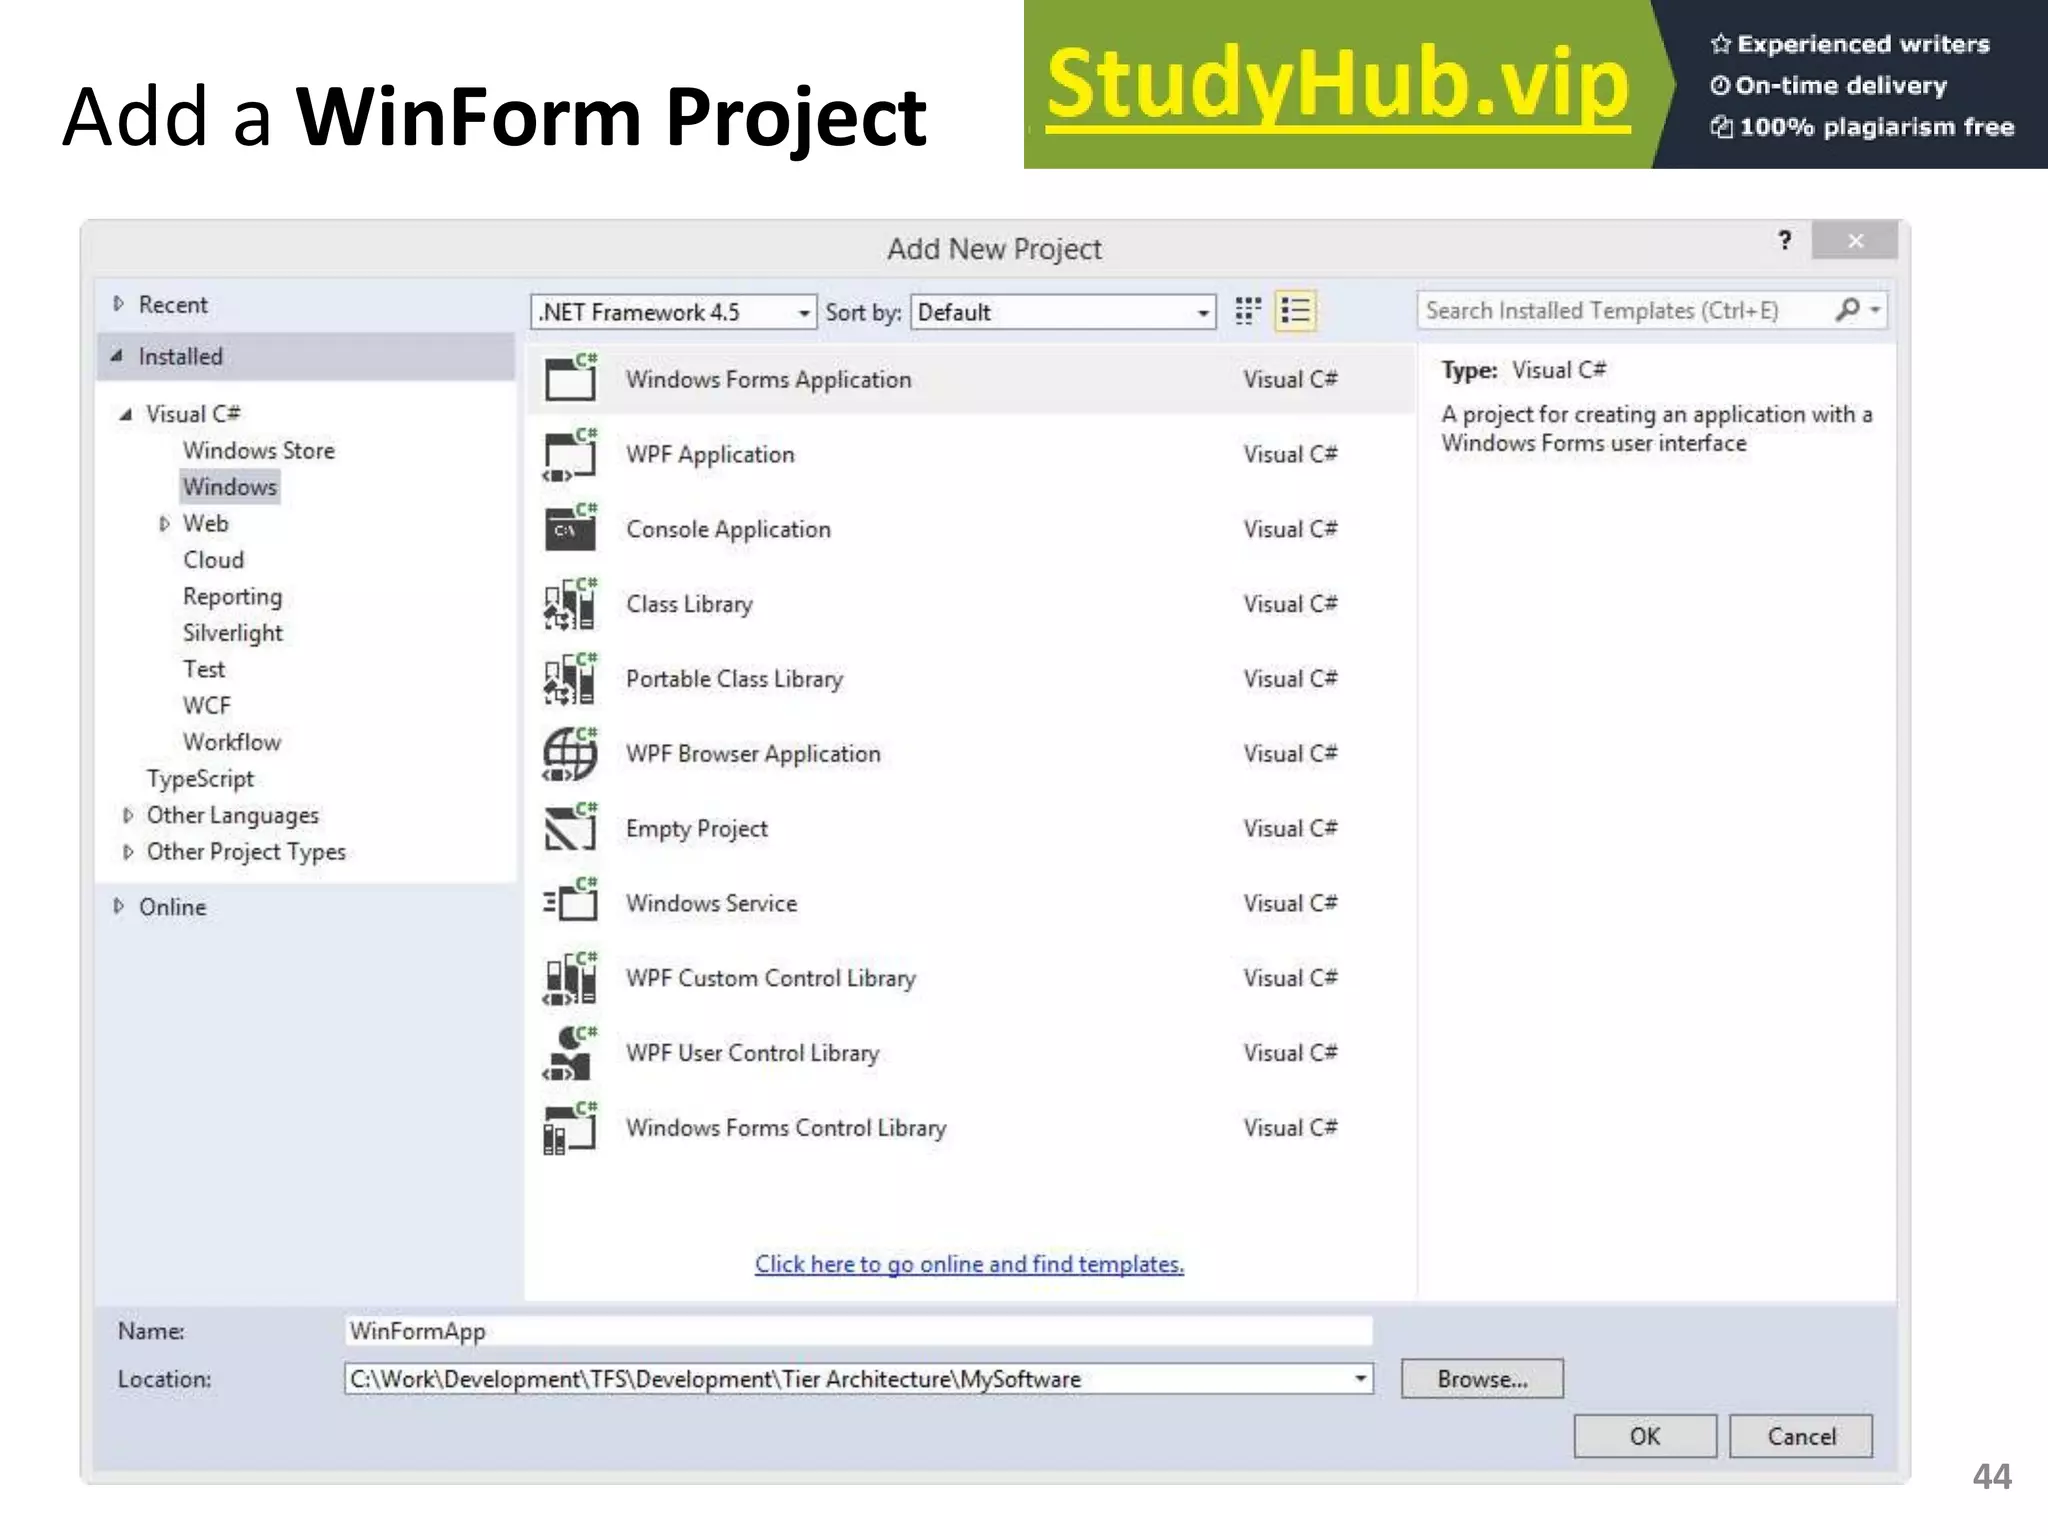Click the OK button

pyautogui.click(x=1644, y=1436)
